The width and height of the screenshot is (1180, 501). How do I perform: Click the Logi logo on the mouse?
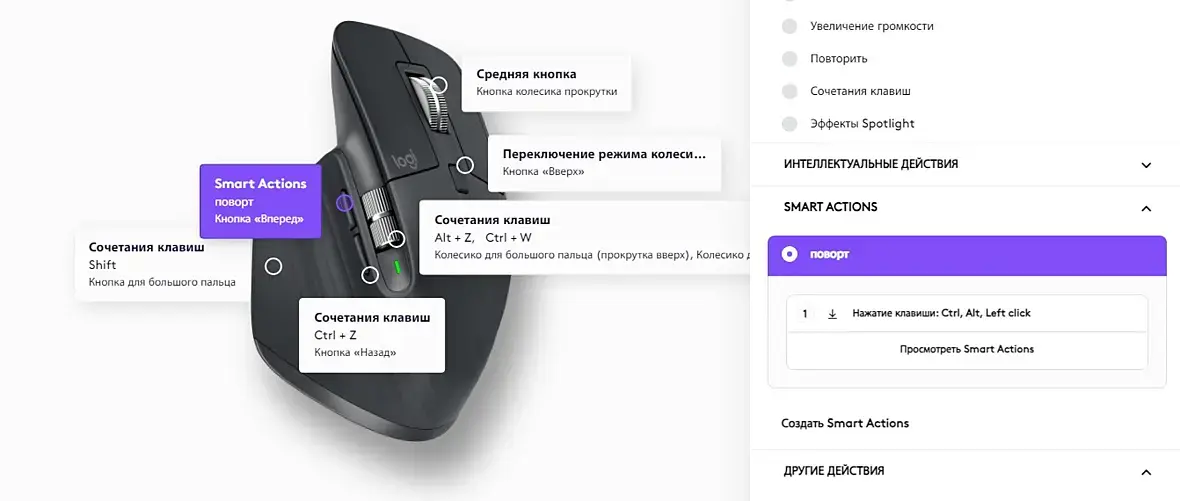(x=407, y=160)
